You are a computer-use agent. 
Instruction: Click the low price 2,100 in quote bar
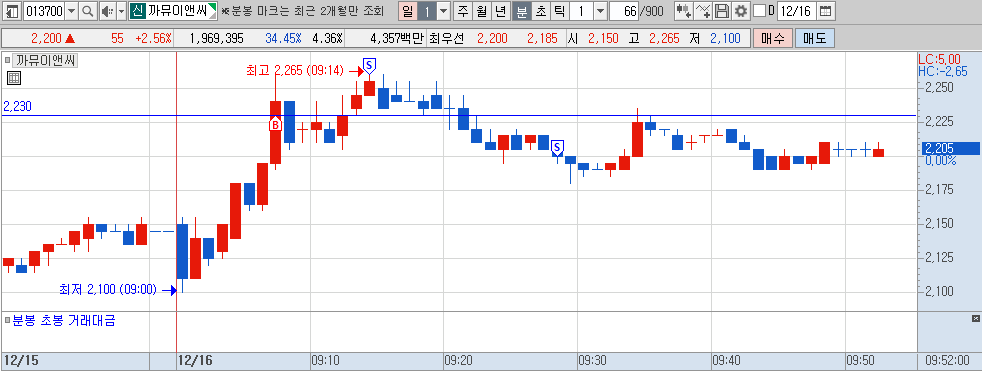click(725, 38)
